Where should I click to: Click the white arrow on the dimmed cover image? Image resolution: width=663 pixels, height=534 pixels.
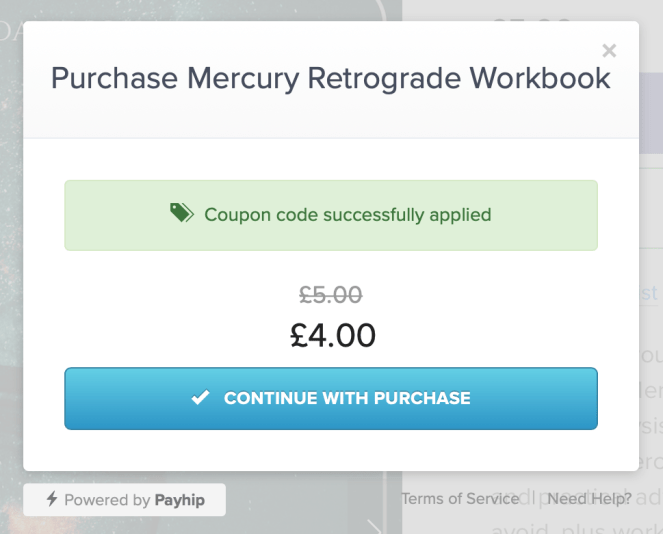coord(373,523)
